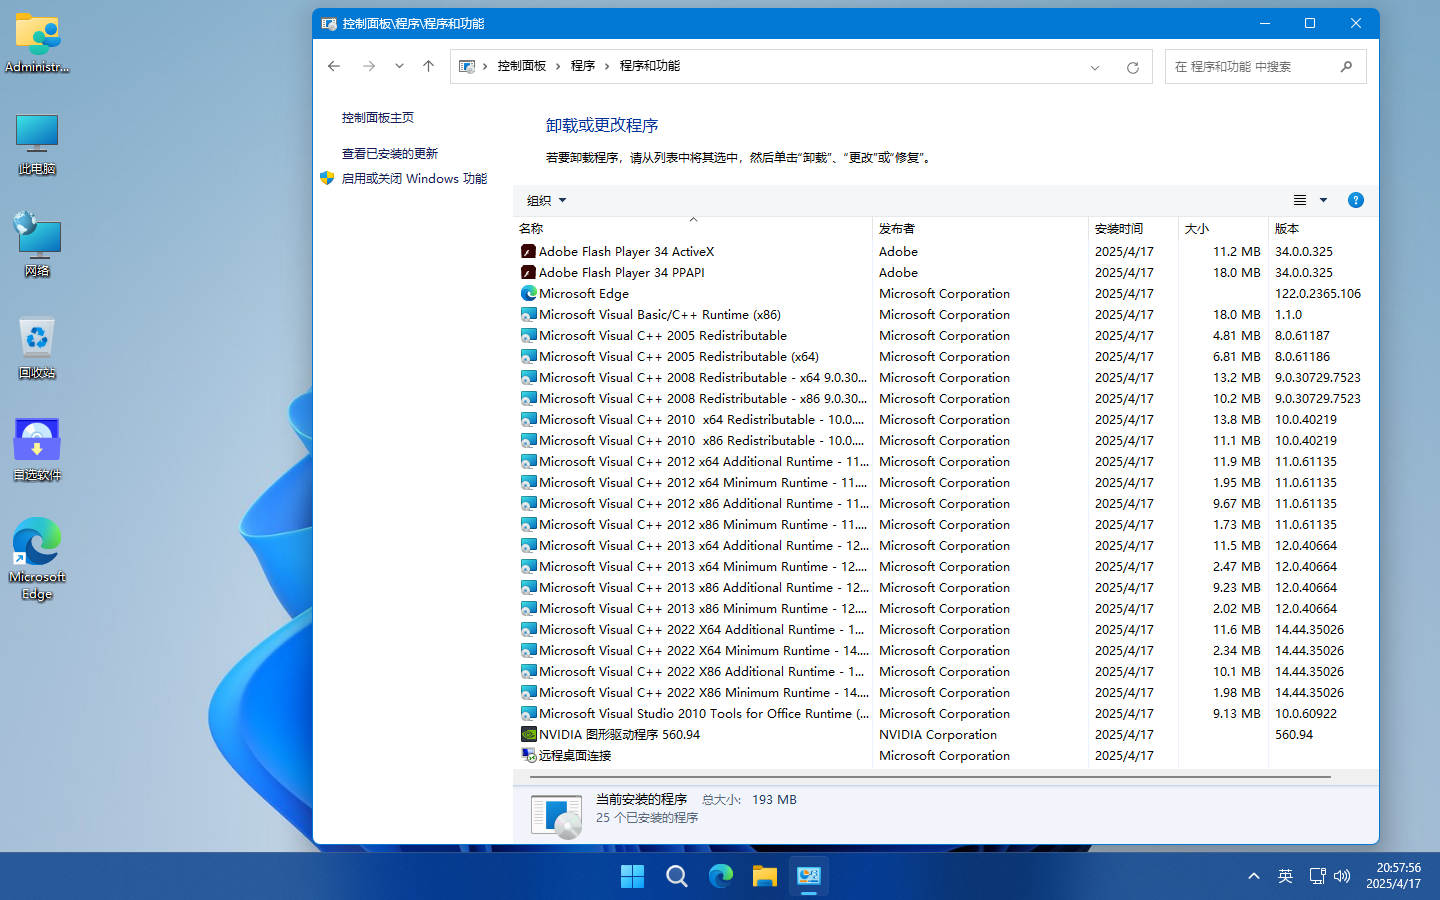
Task: Sort by the 安装时间 column header
Action: click(x=1133, y=228)
